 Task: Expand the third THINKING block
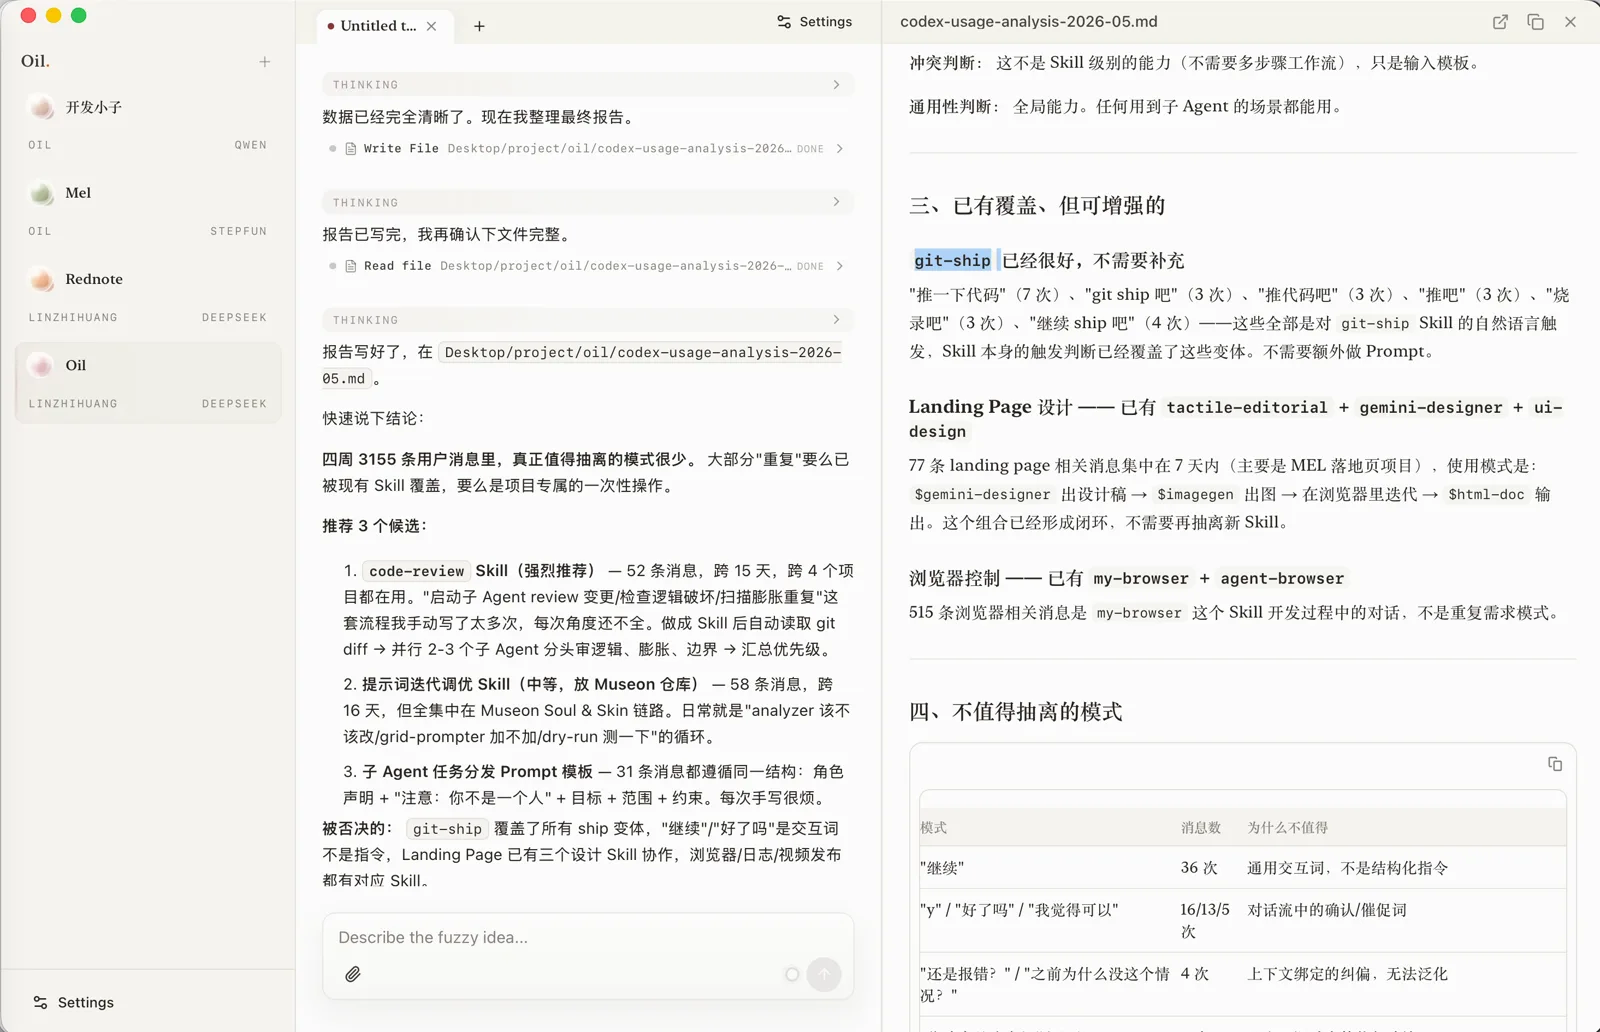pyautogui.click(x=588, y=320)
